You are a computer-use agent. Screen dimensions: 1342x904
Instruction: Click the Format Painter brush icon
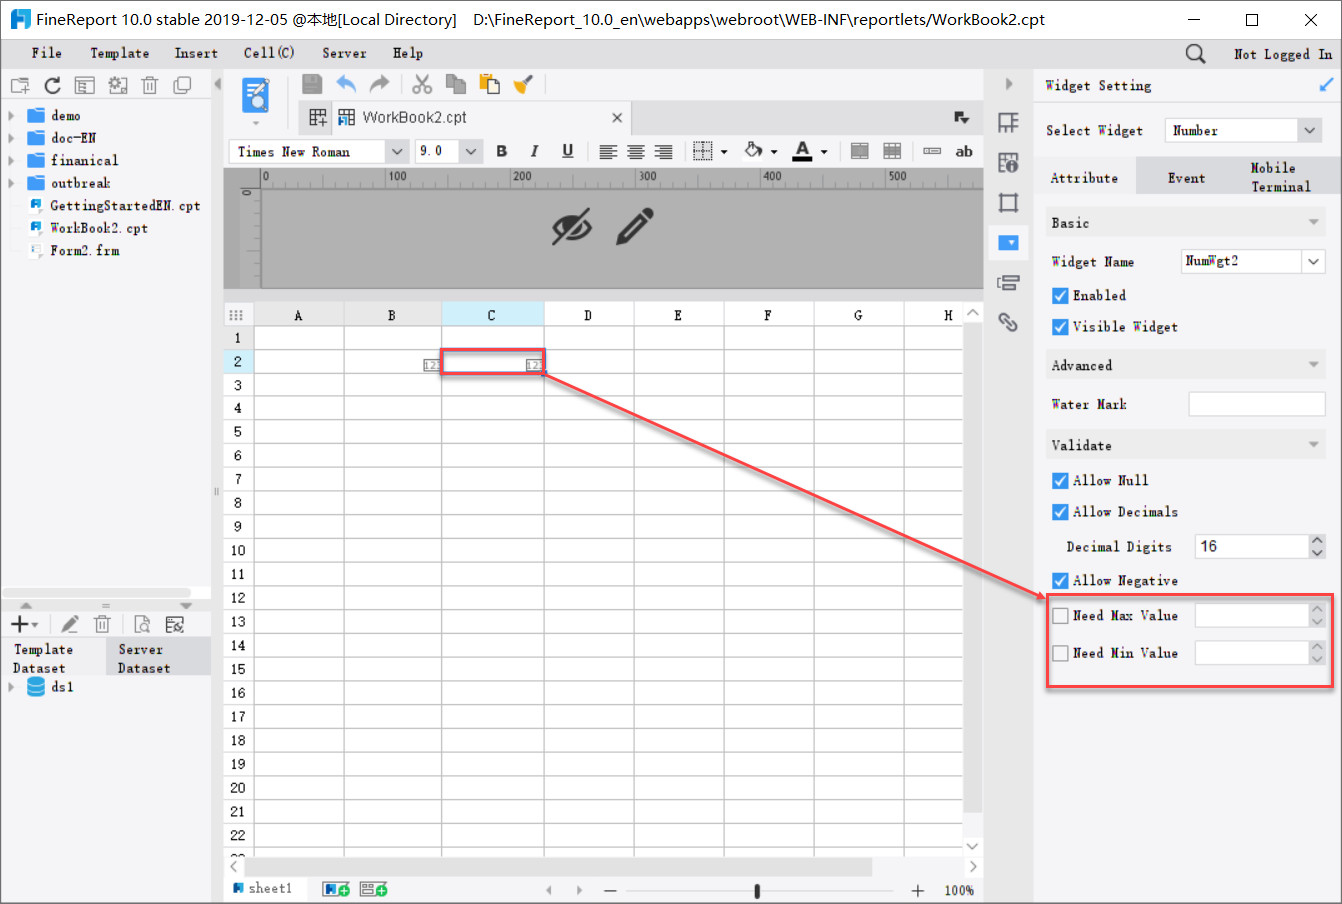pos(523,84)
